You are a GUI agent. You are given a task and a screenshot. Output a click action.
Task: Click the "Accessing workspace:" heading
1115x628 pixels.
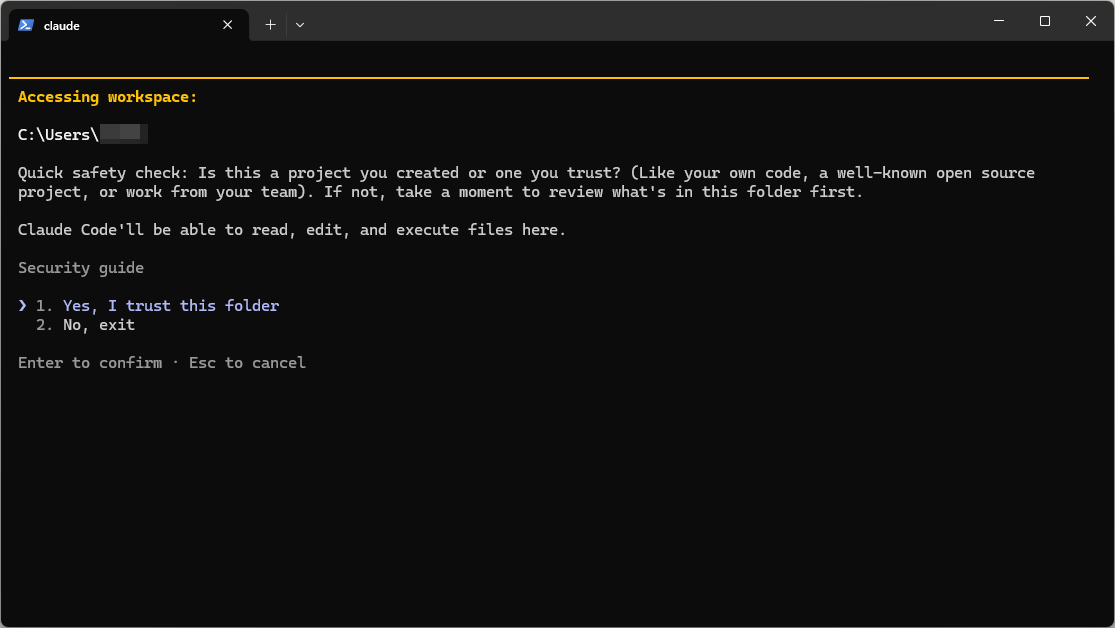point(108,97)
